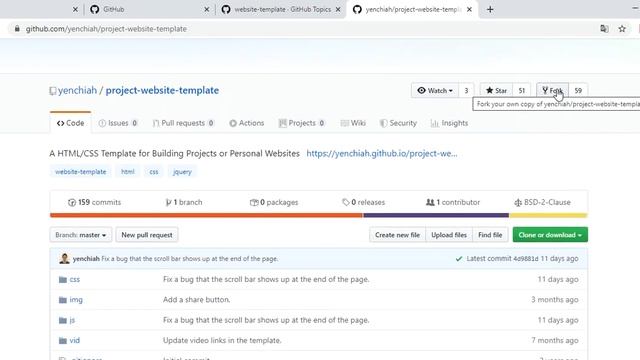Screen dimensions: 640x360
Task: View the 3 watchers count
Action: (x=466, y=91)
